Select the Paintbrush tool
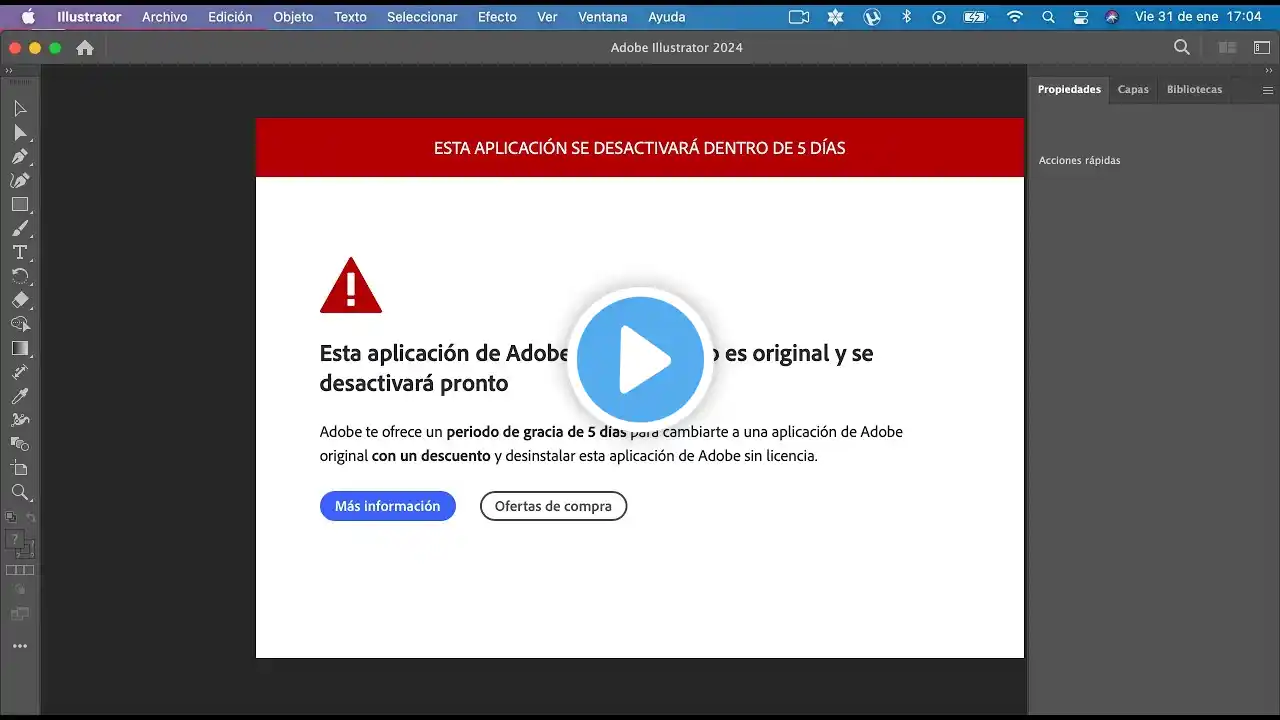Image resolution: width=1280 pixels, height=720 pixels. tap(20, 228)
